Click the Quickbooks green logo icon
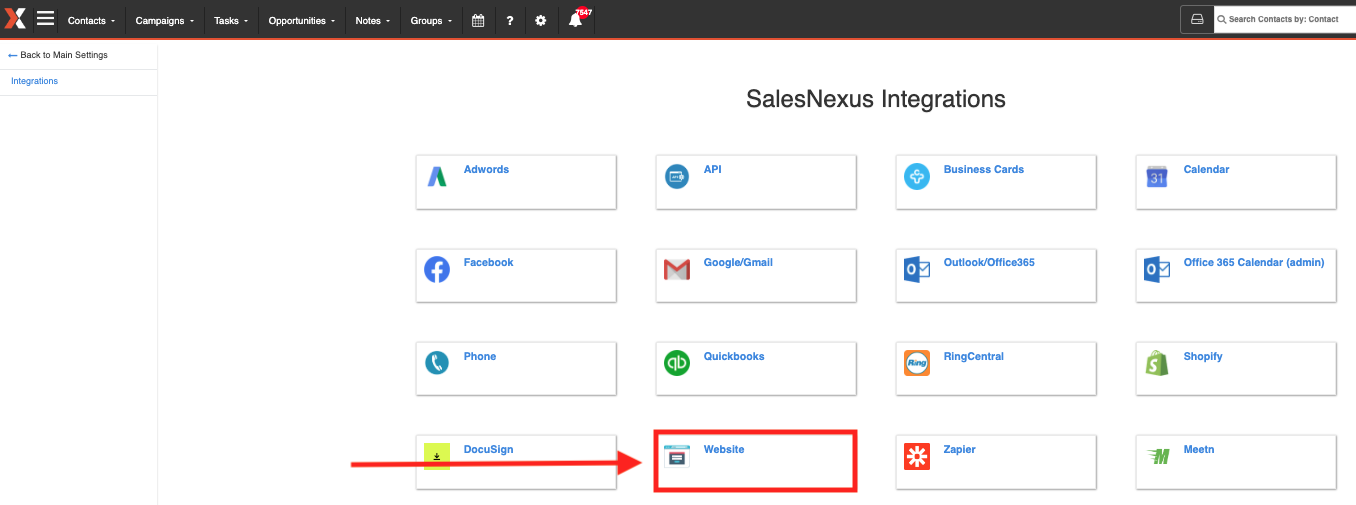Screen dimensions: 1356x505 (677, 363)
